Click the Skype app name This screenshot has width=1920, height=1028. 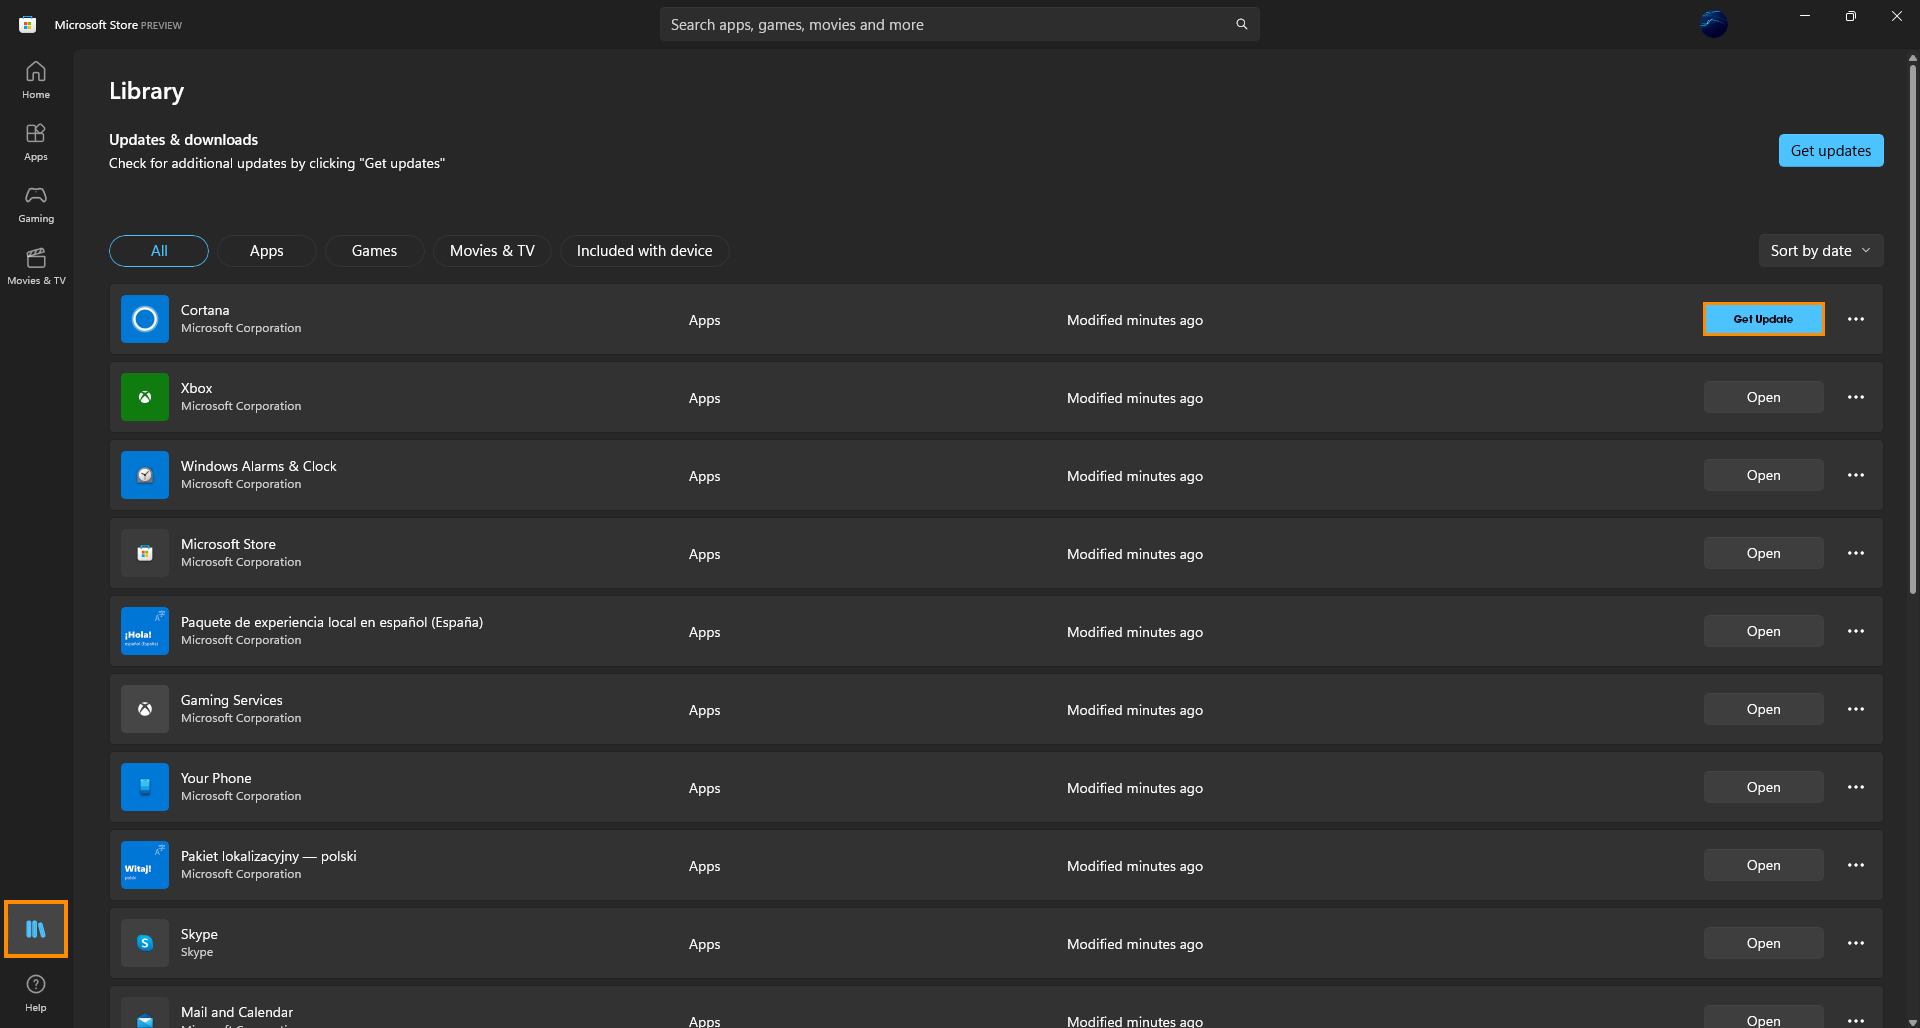(x=199, y=934)
